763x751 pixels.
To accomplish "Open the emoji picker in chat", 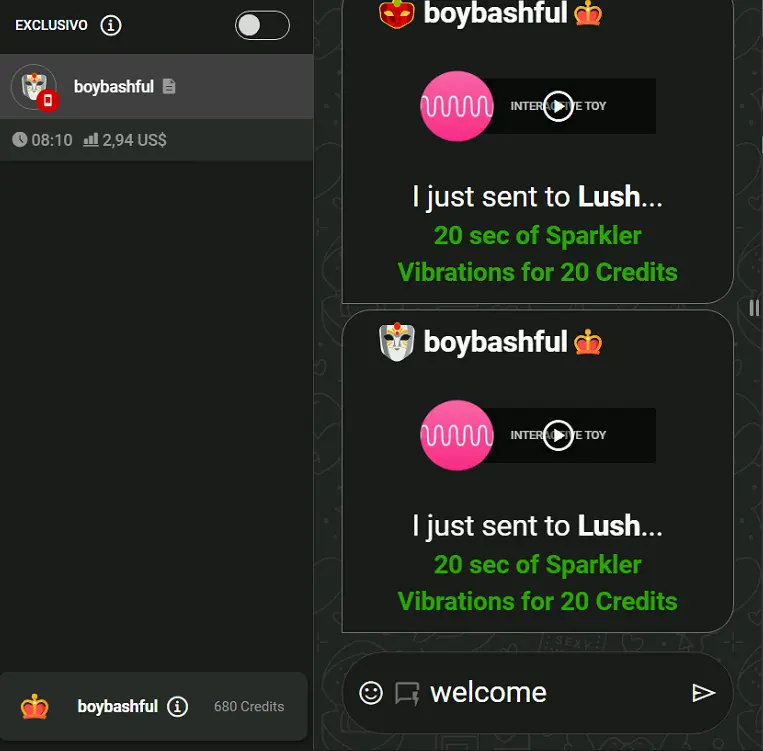I will click(x=371, y=693).
